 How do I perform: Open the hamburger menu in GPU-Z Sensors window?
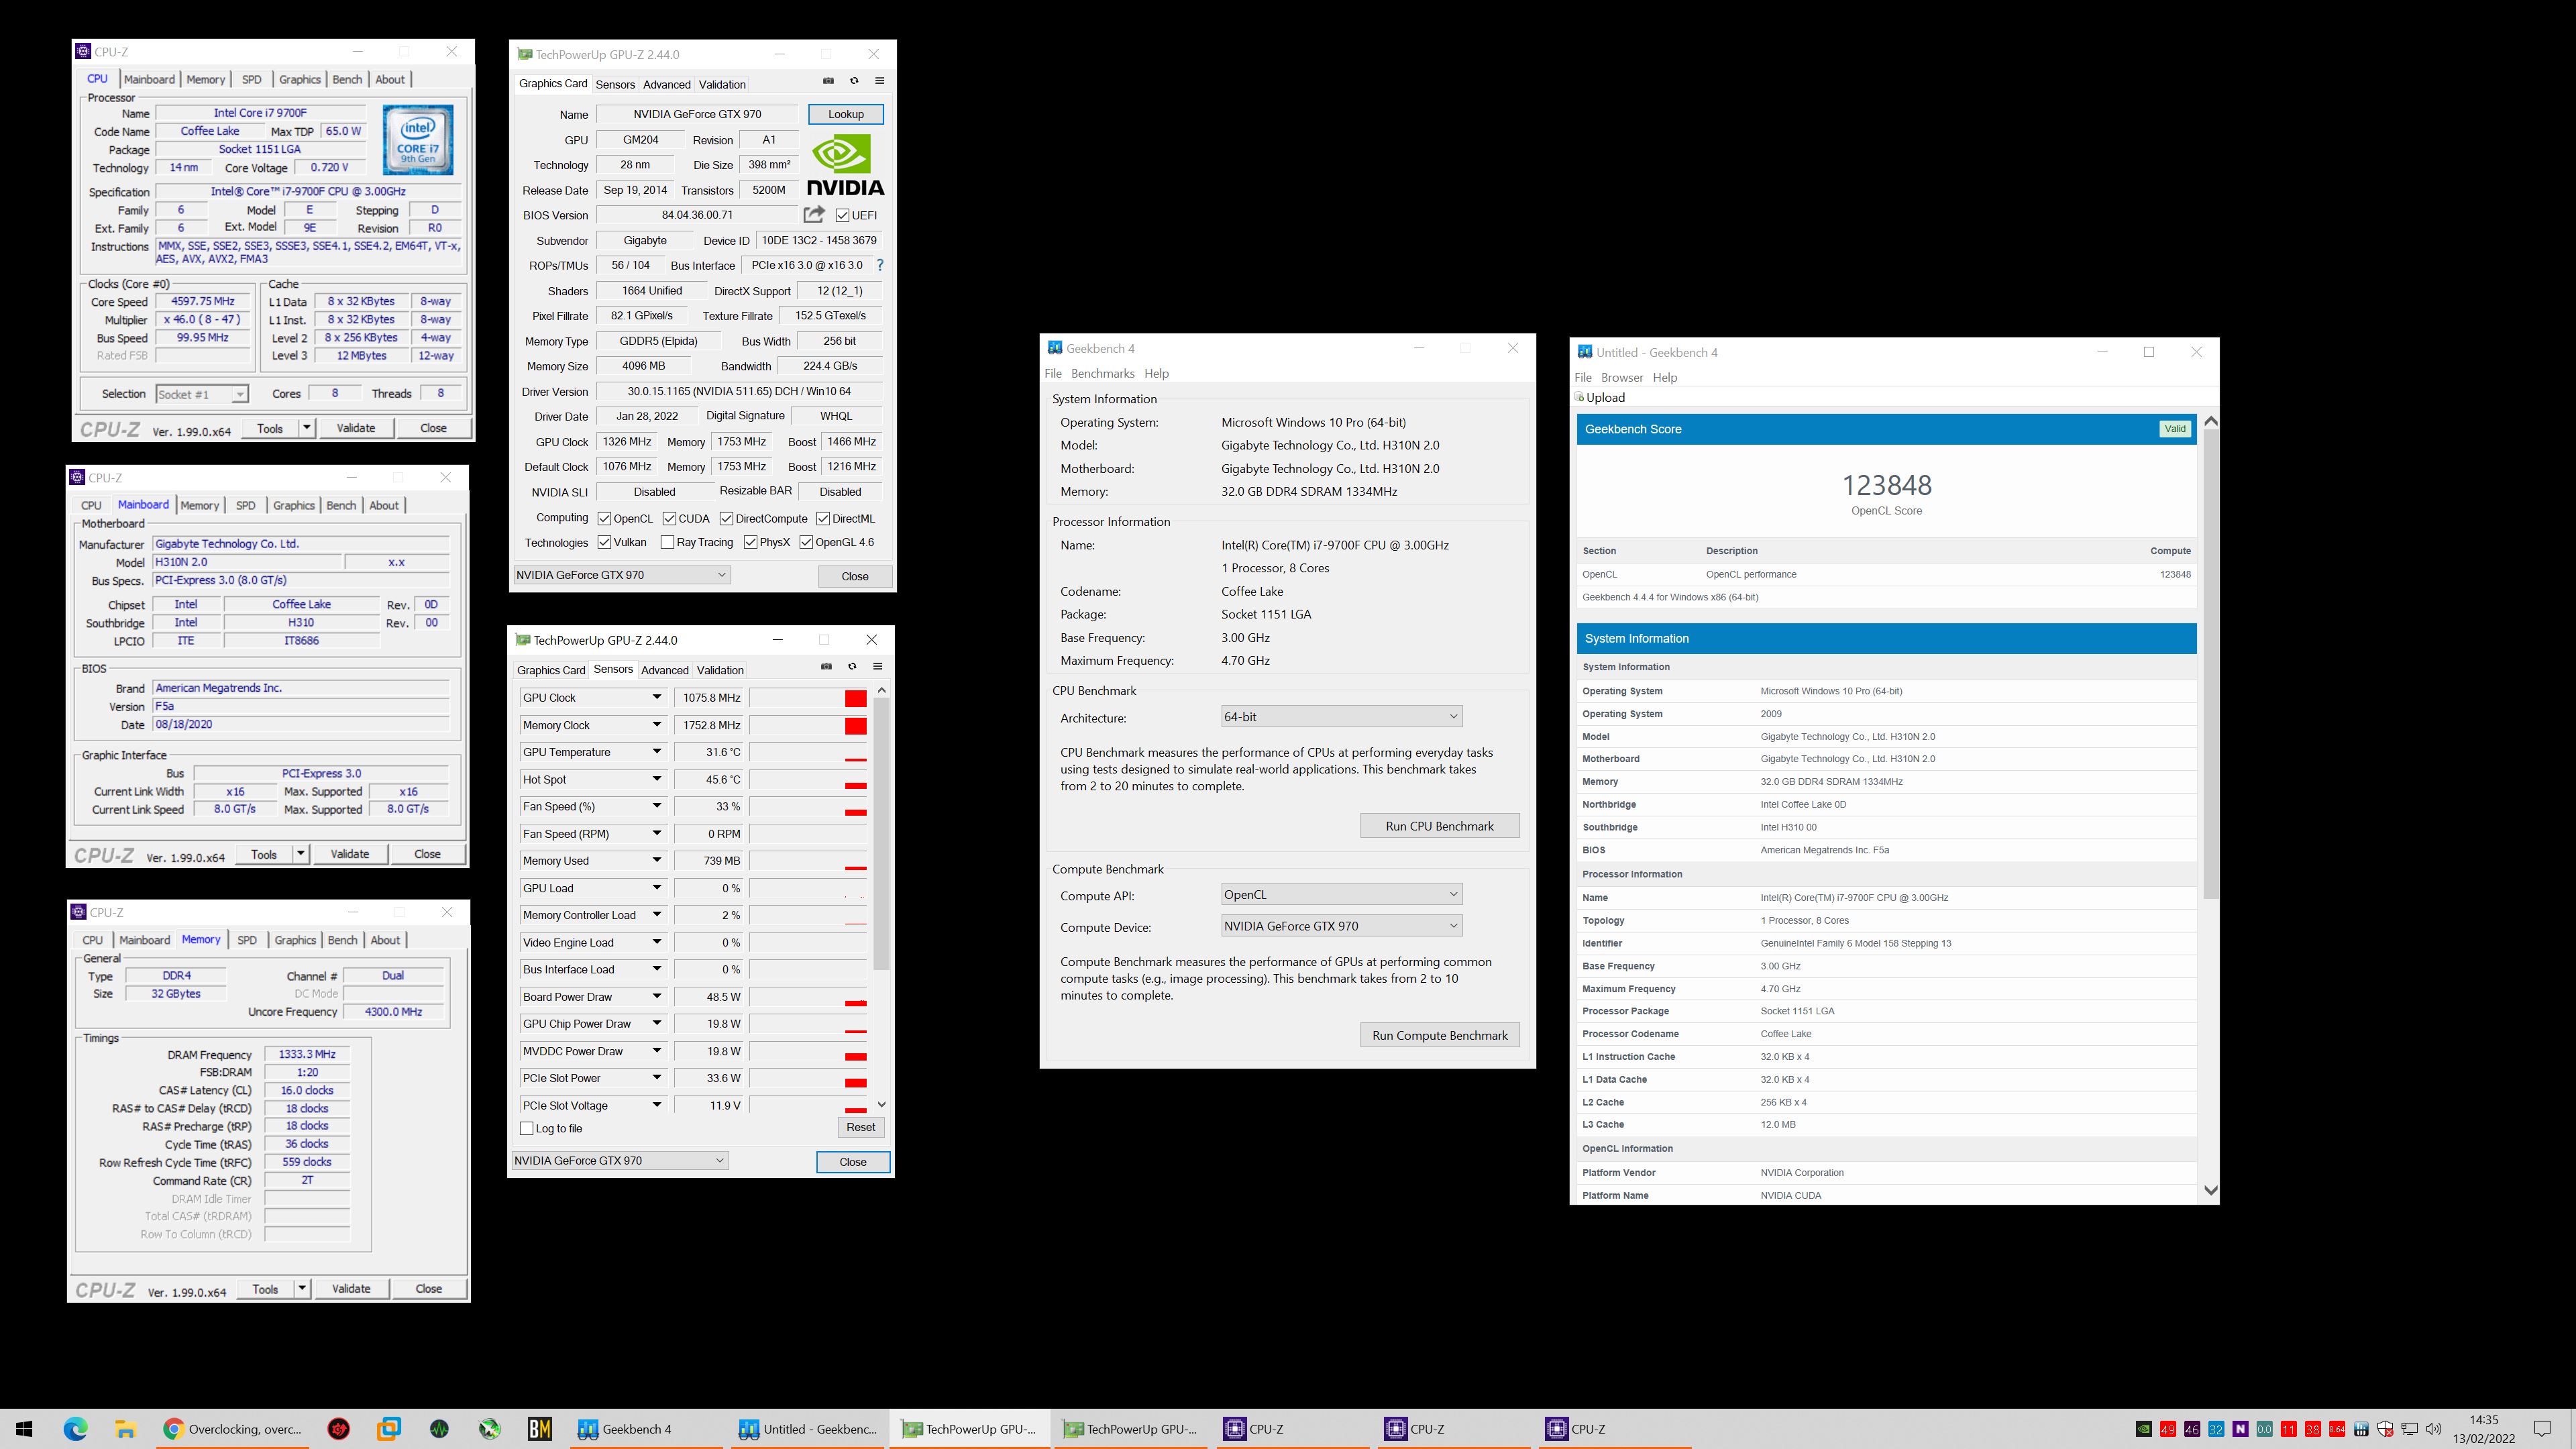pyautogui.click(x=878, y=667)
